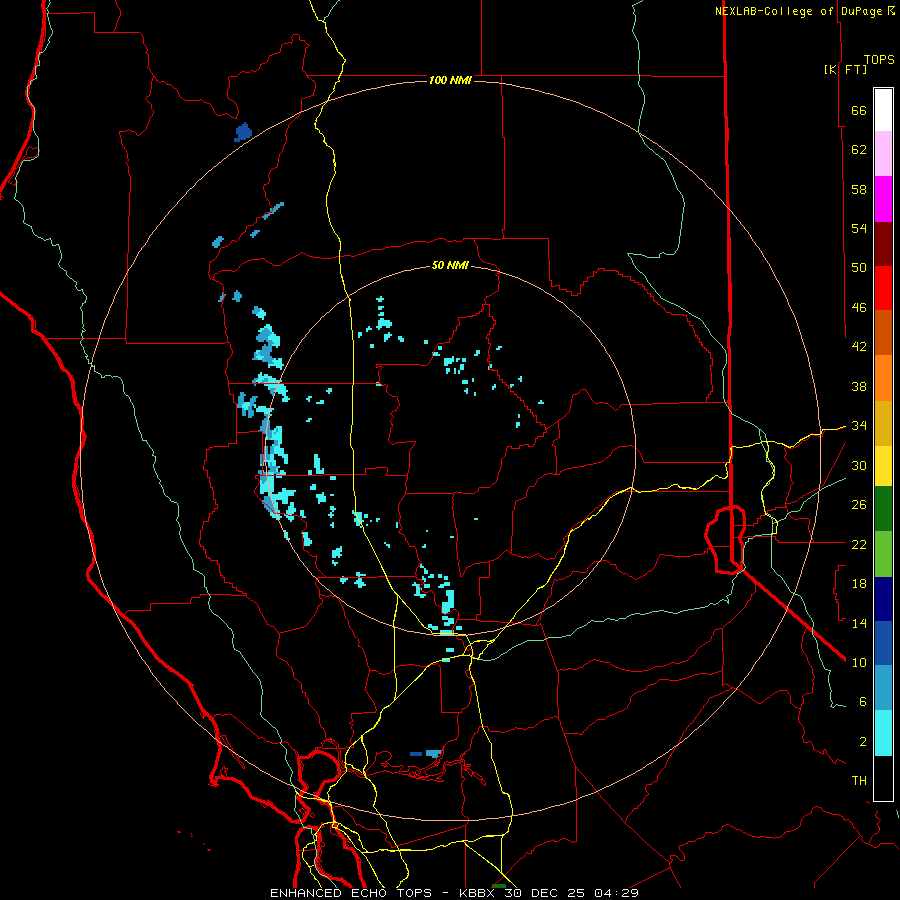Image resolution: width=900 pixels, height=900 pixels.
Task: Click the legend value '46'
Action: (859, 307)
